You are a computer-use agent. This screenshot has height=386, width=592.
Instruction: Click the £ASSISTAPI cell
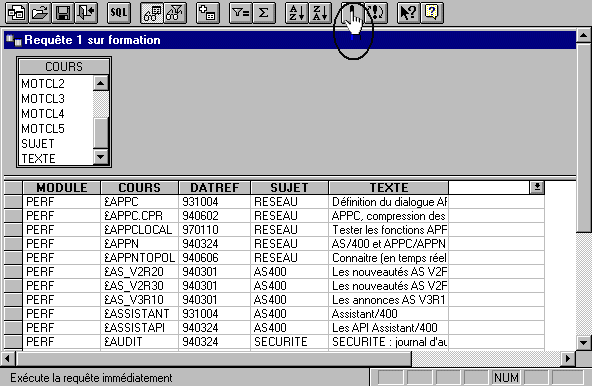(139, 327)
